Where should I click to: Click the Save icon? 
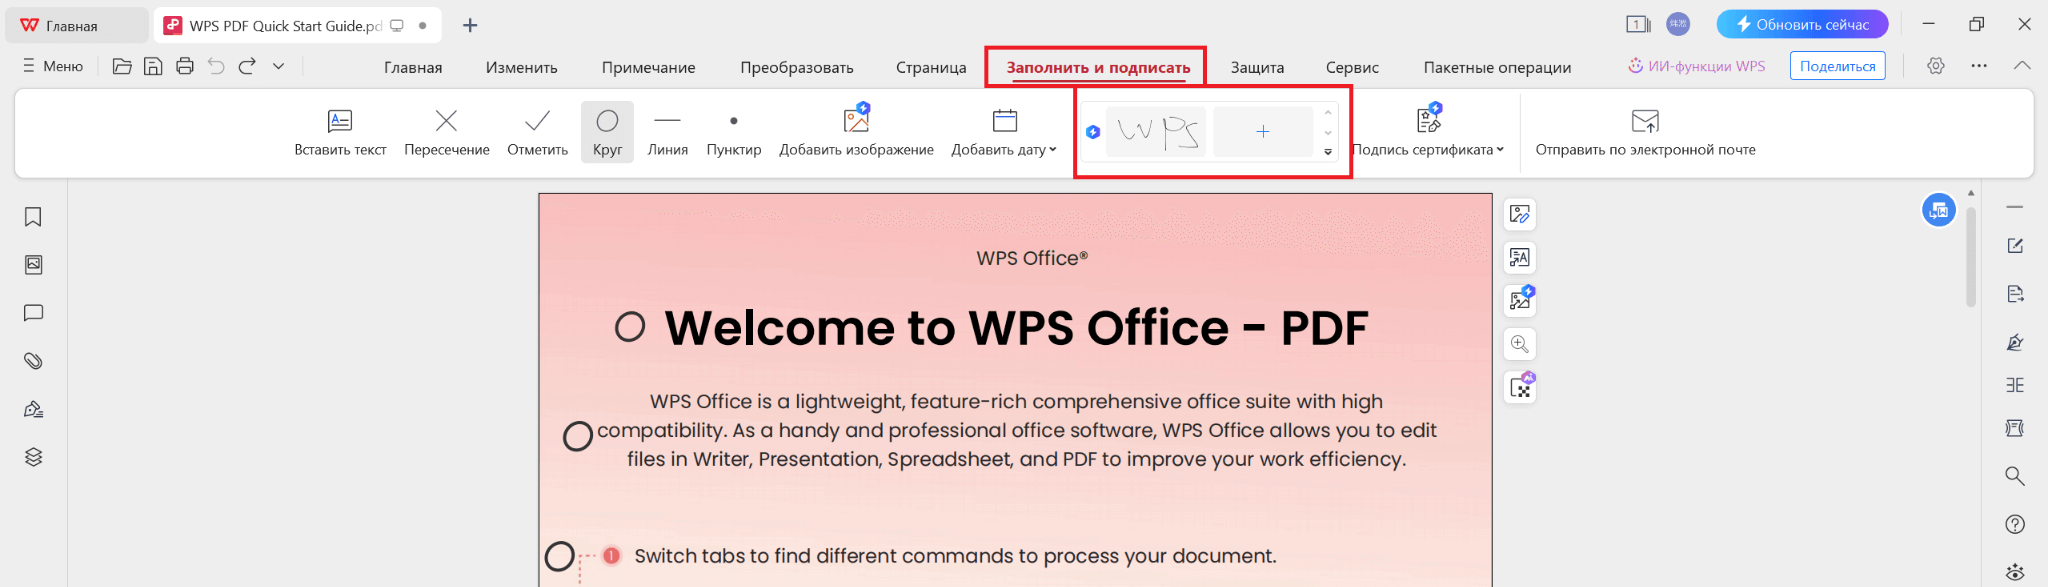click(x=153, y=66)
